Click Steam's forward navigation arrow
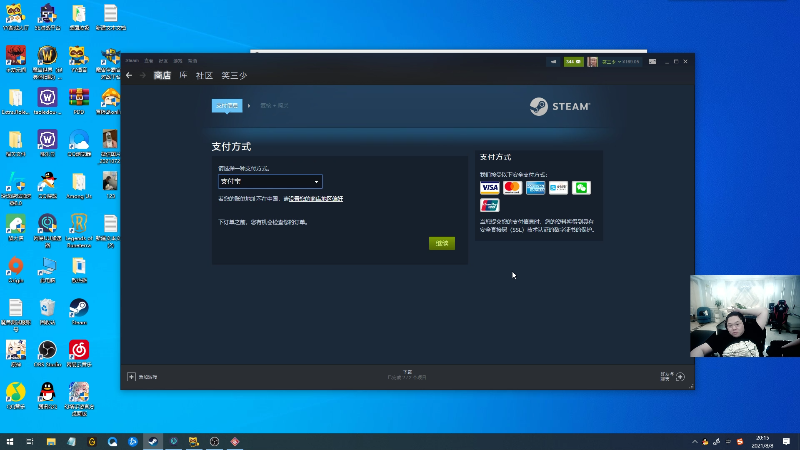Viewport: 800px width, 450px height. [x=143, y=76]
